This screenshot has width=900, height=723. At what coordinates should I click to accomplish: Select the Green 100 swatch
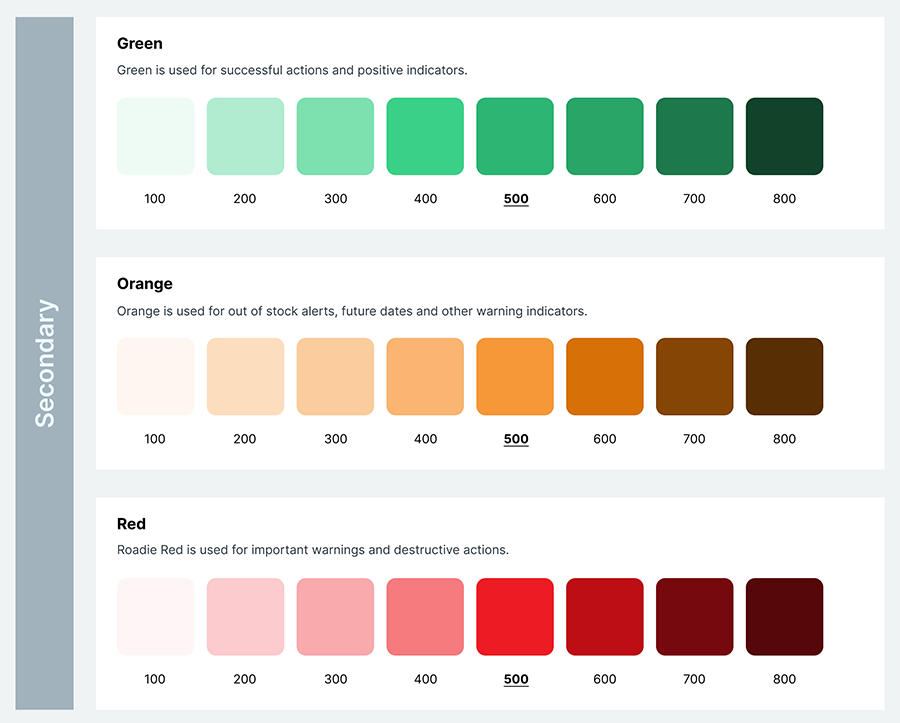tap(156, 136)
